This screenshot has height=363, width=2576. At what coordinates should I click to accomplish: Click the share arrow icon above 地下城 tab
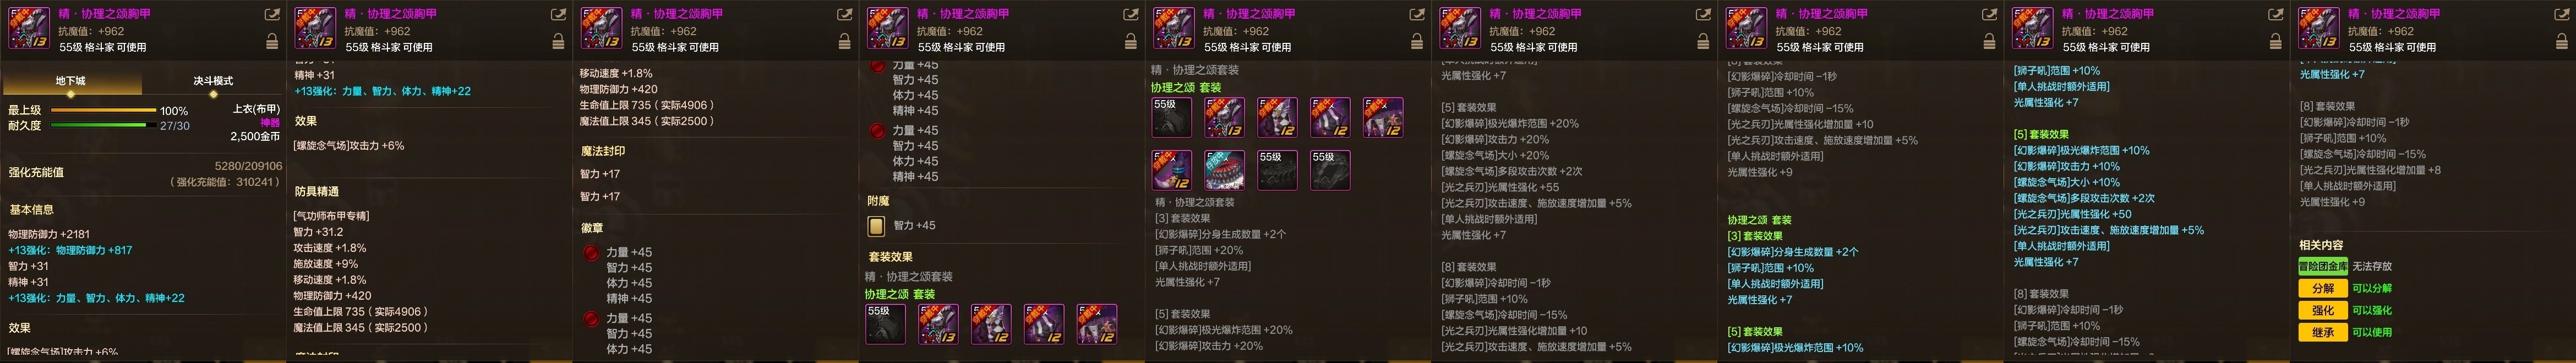tap(272, 15)
